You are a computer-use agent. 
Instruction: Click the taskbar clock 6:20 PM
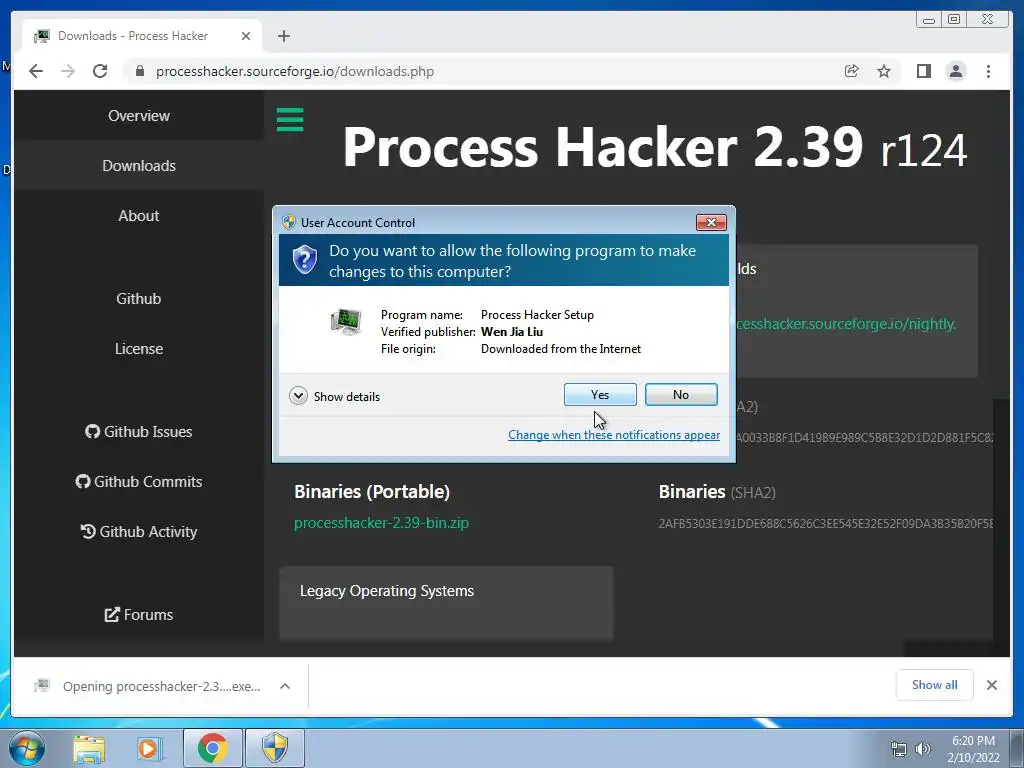pos(973,741)
